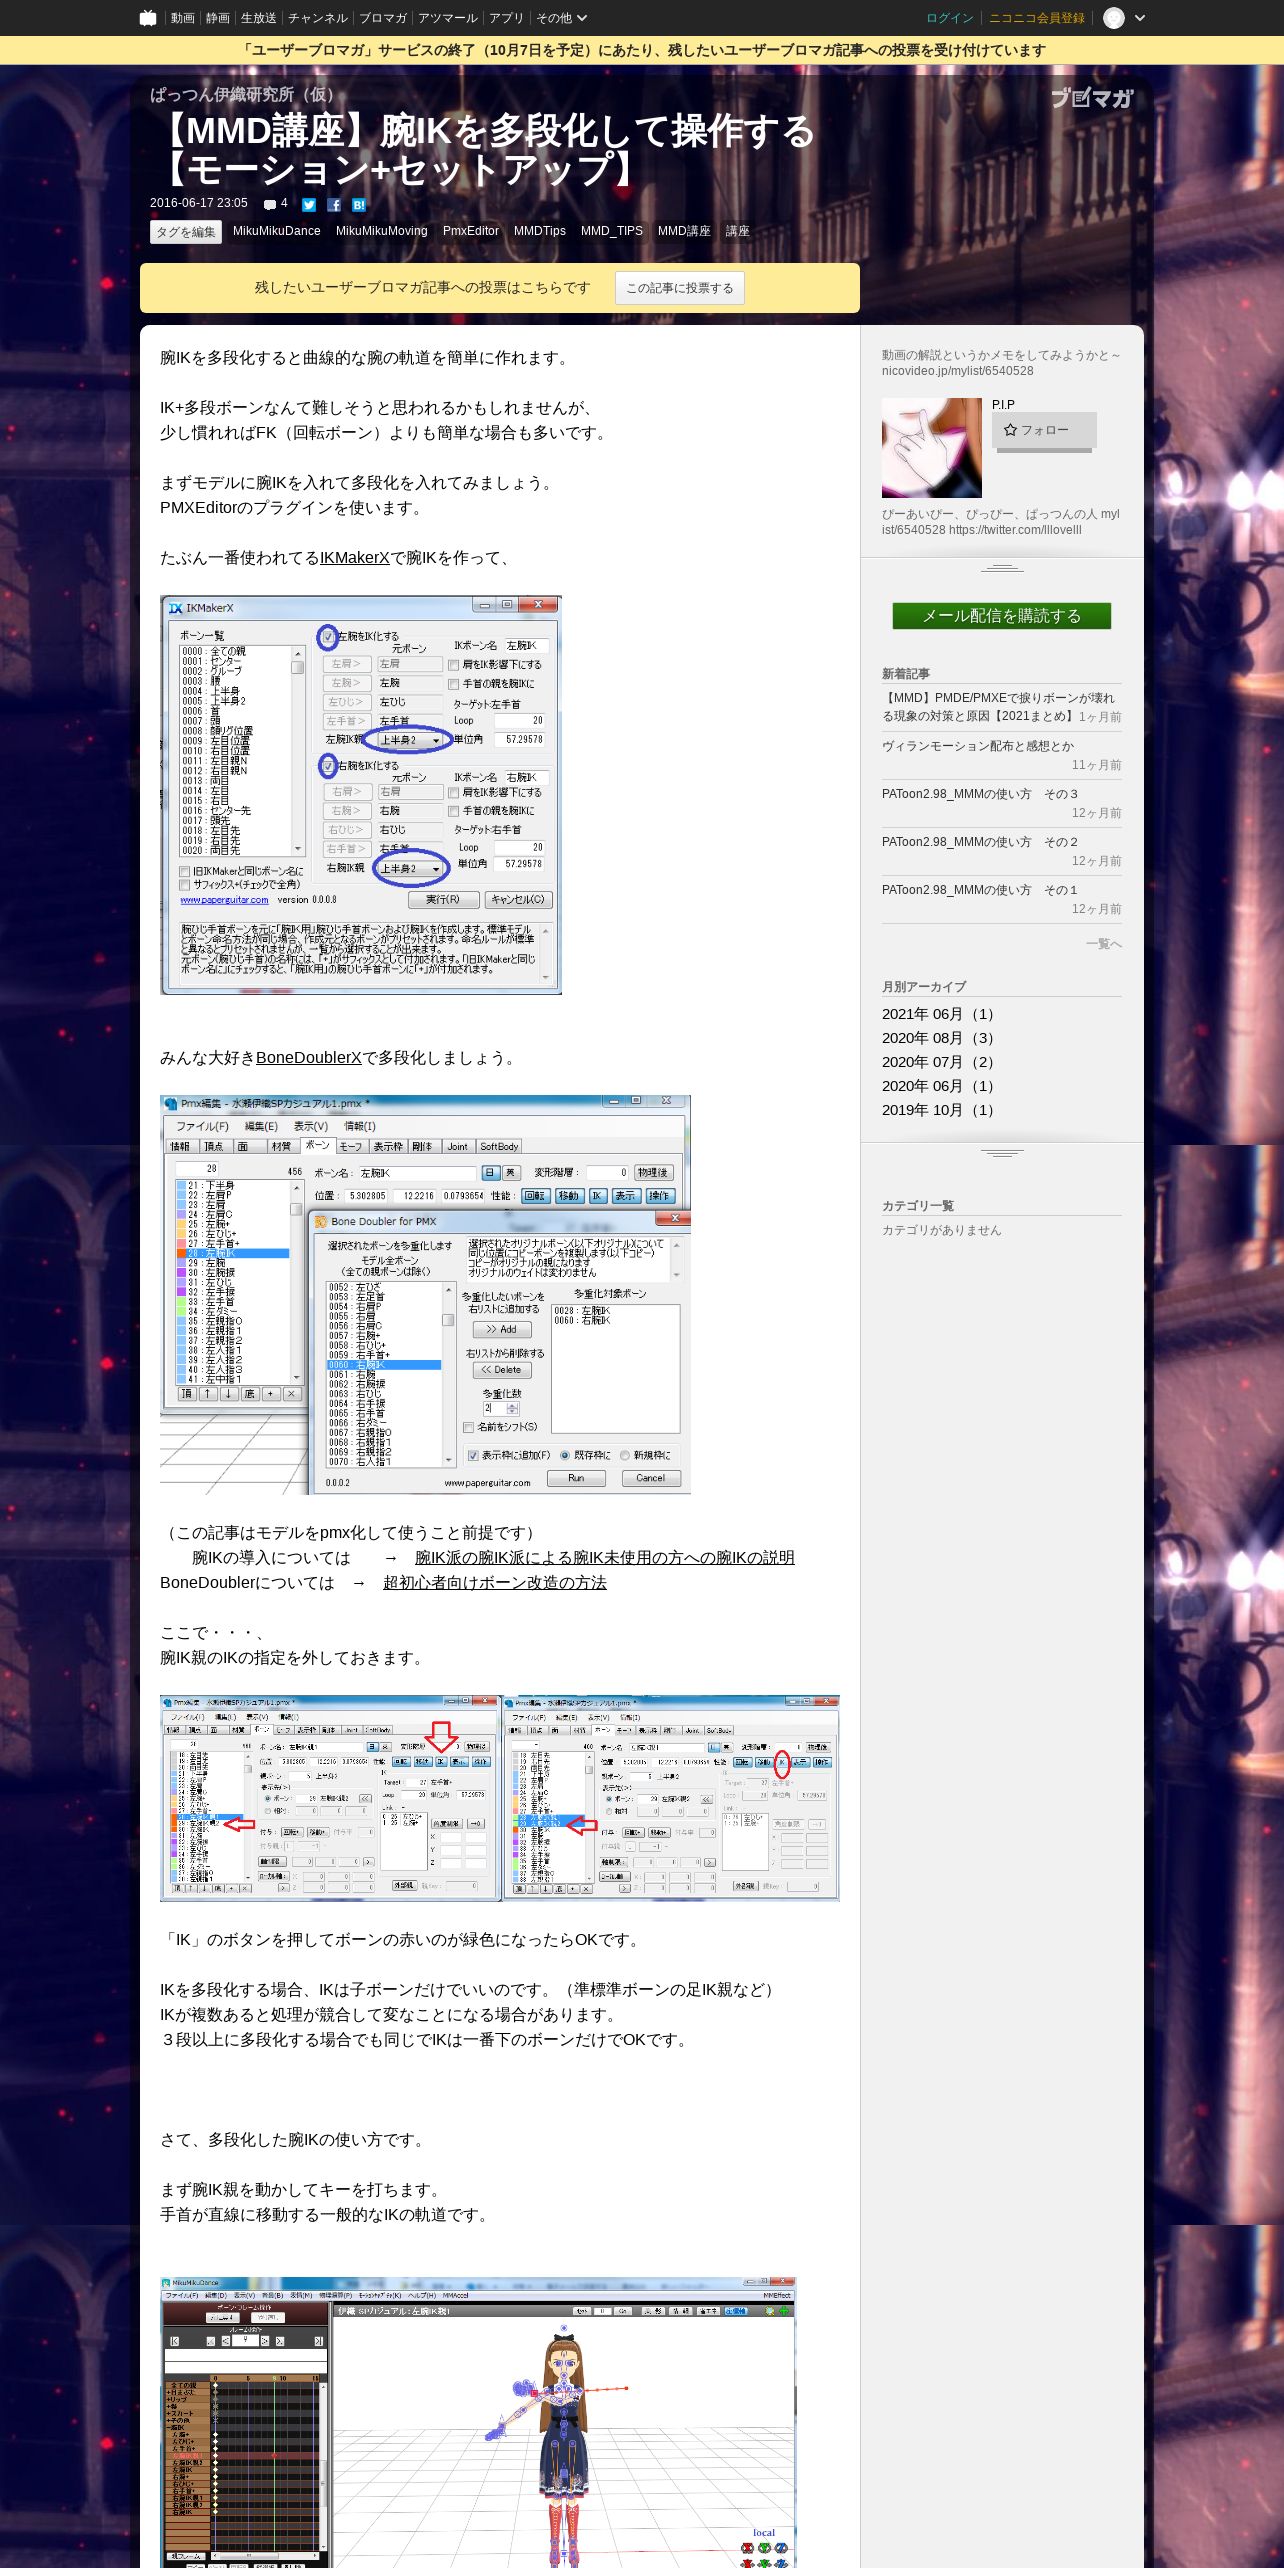Image resolution: width=1284 pixels, height=2568 pixels.
Task: Click the タグを編集 button
Action: pyautogui.click(x=186, y=232)
